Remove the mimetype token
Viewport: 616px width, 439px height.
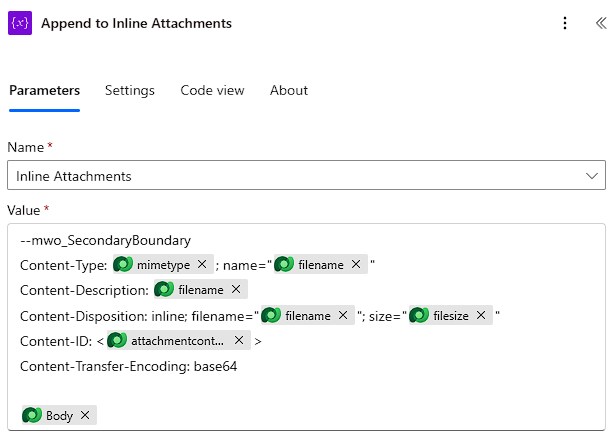tap(202, 264)
